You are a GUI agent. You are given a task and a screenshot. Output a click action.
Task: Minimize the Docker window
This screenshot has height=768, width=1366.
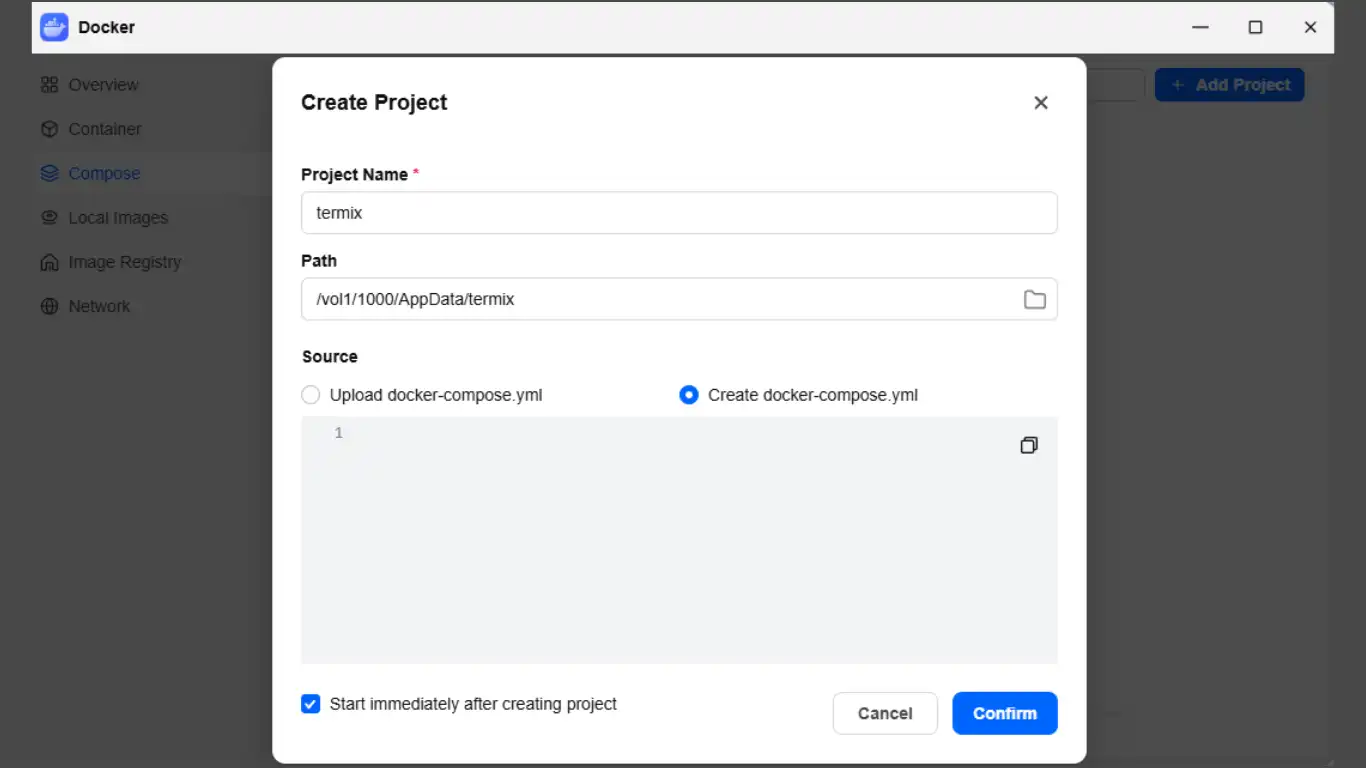point(1201,27)
